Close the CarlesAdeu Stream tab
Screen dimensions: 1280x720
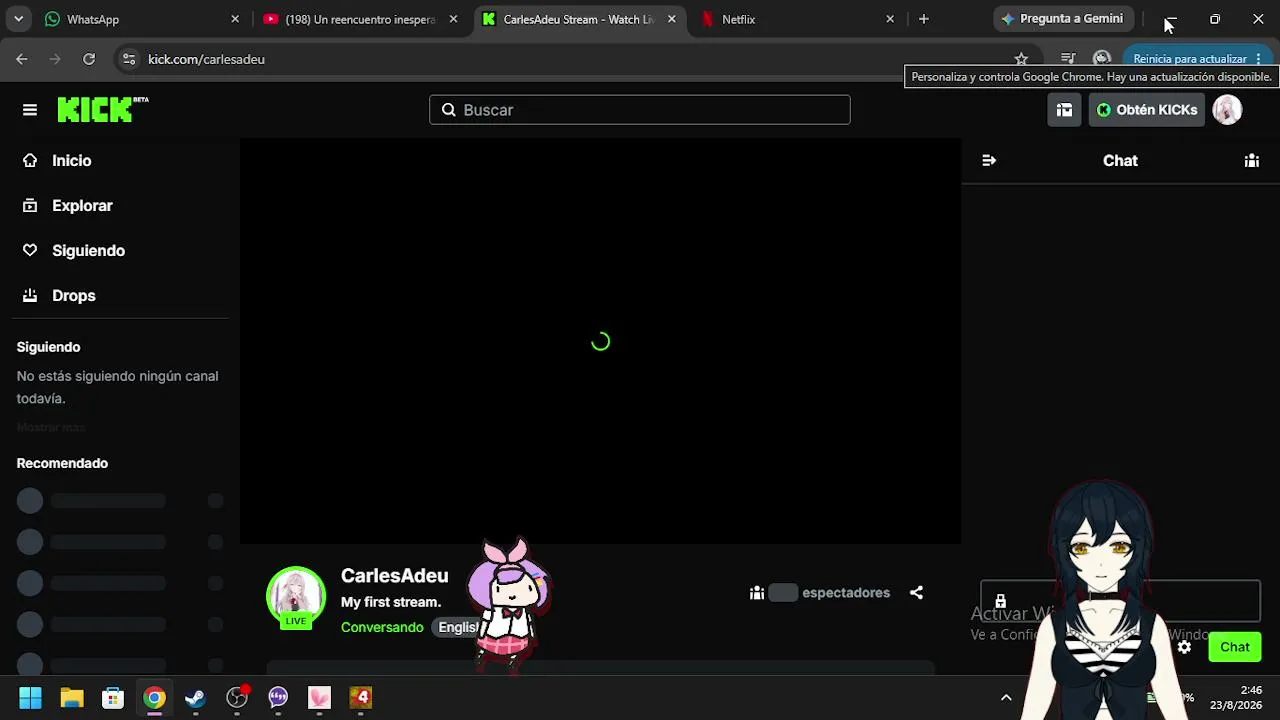click(671, 19)
